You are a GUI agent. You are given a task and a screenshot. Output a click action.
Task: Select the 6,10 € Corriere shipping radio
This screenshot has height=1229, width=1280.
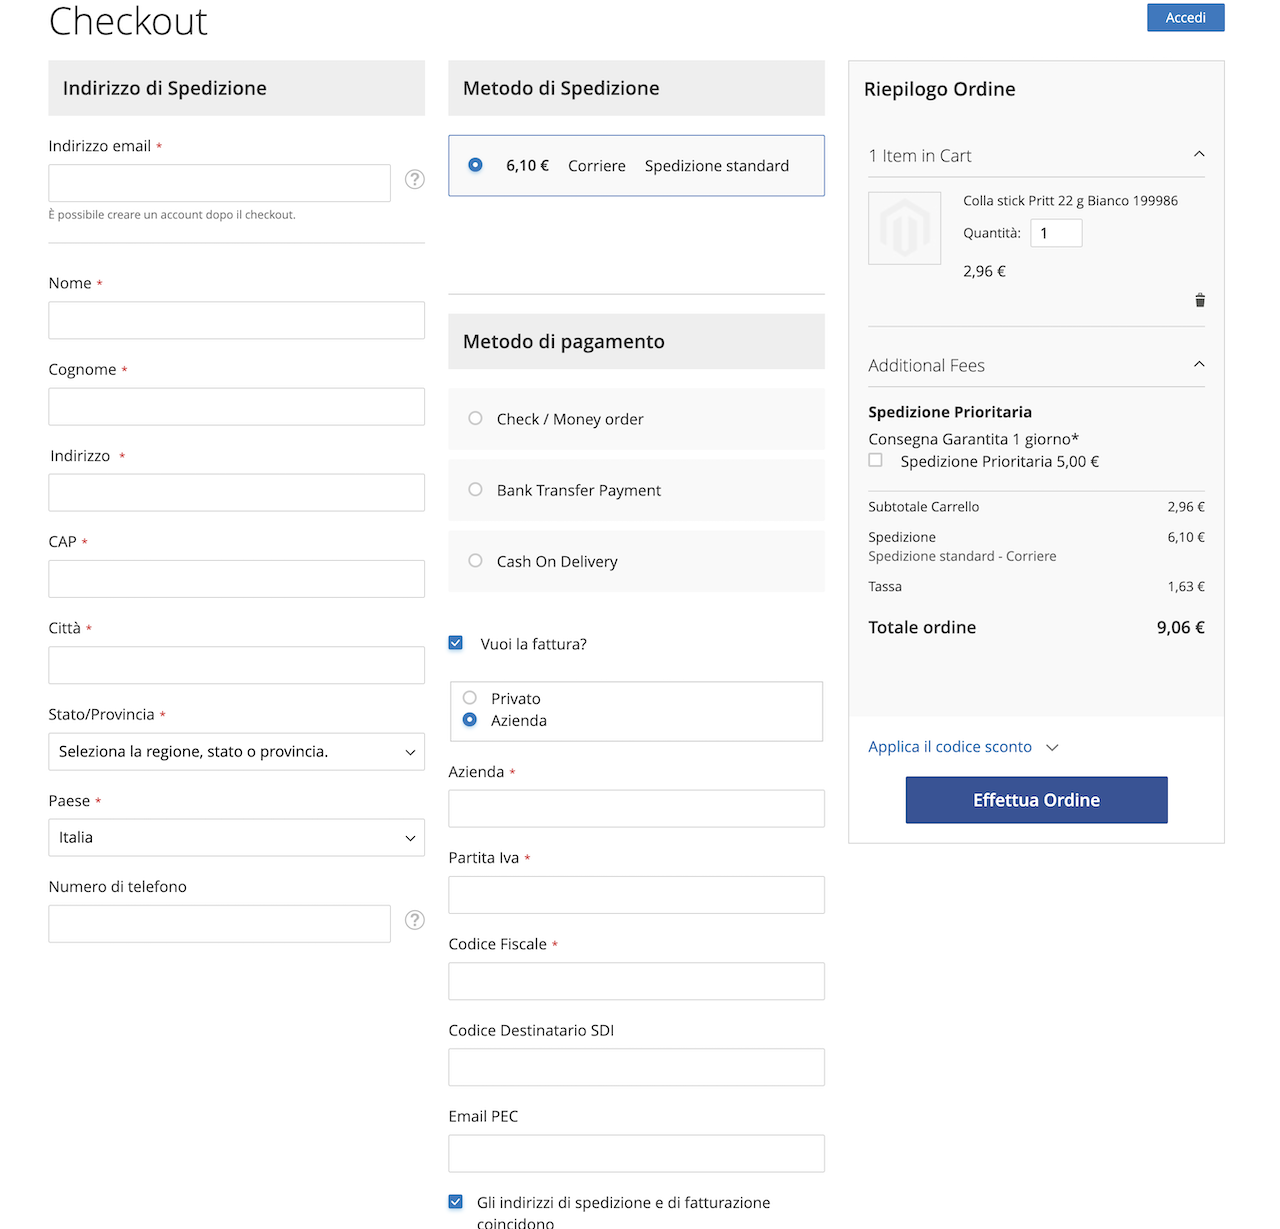pyautogui.click(x=475, y=165)
